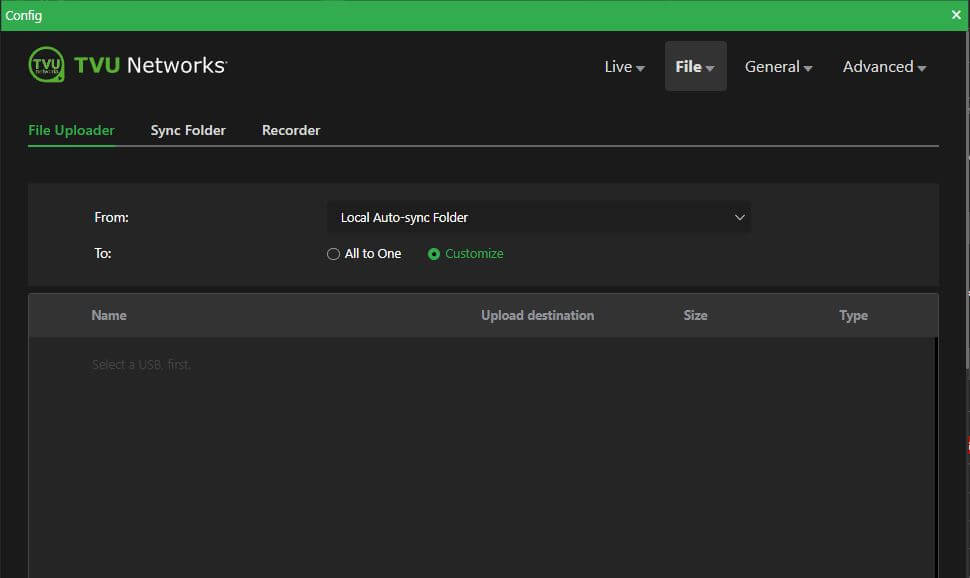Click the TVU Networks logo icon

[46, 64]
